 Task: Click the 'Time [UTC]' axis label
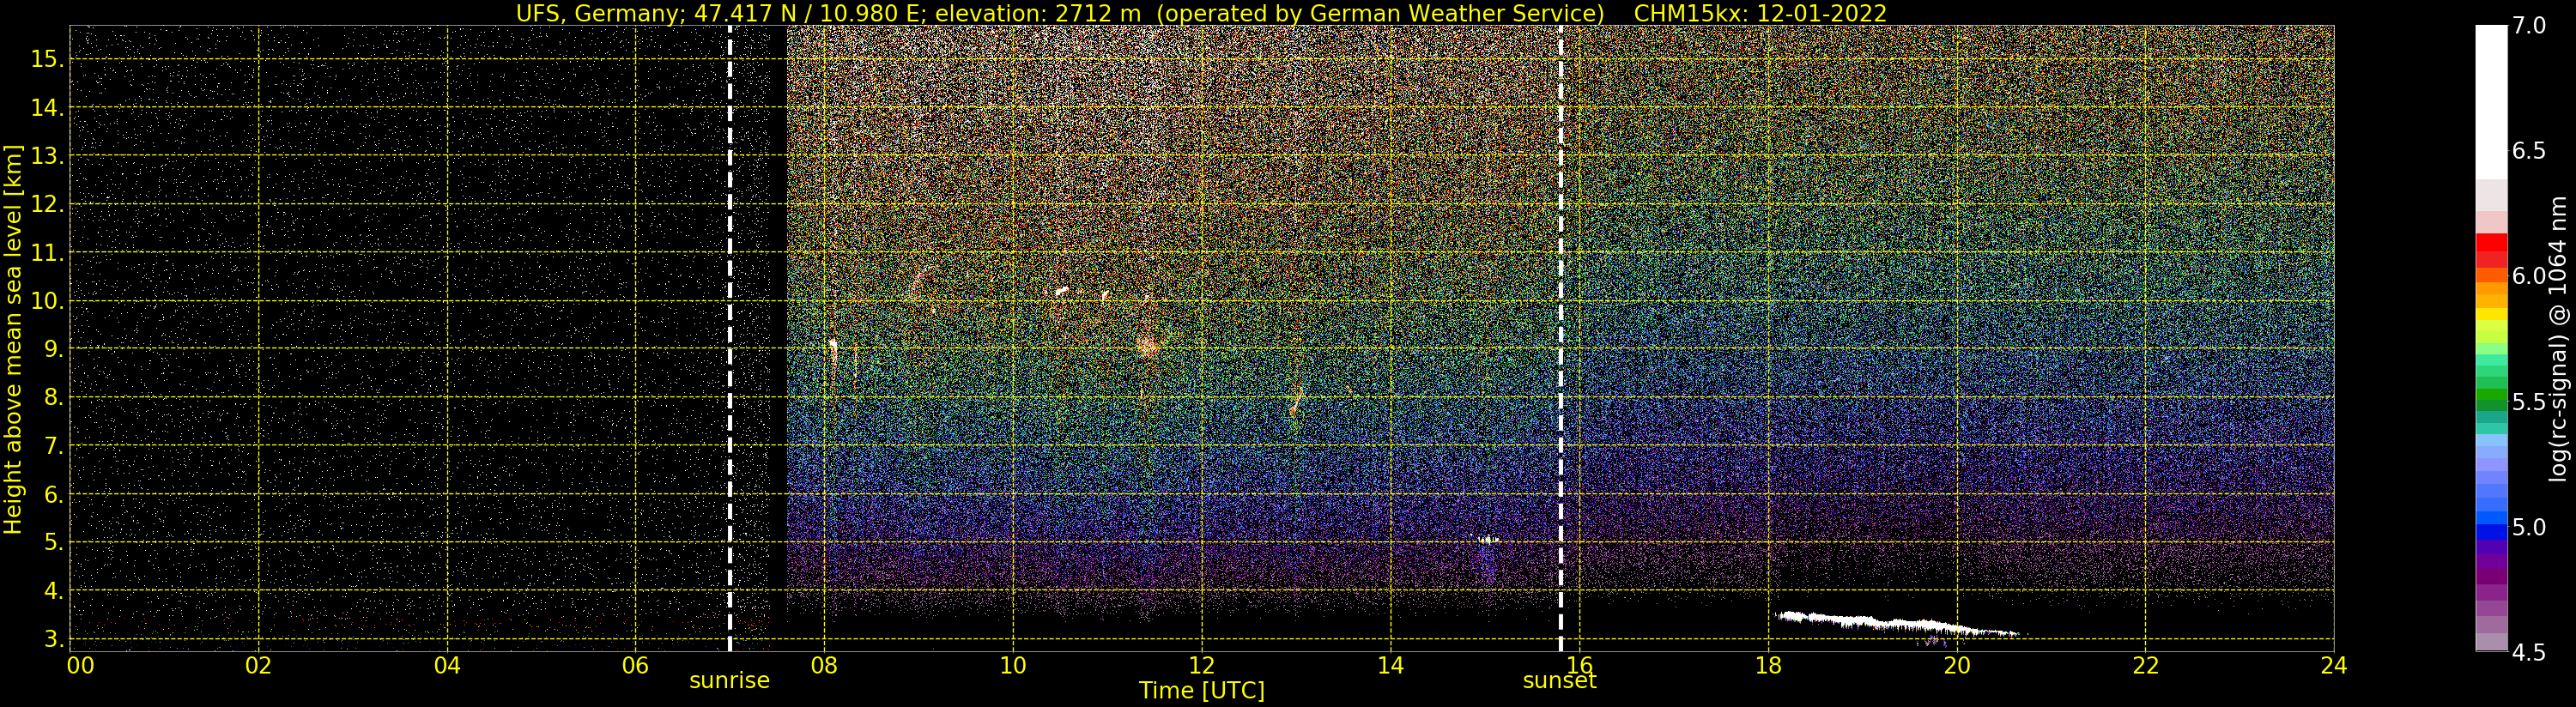1201,691
